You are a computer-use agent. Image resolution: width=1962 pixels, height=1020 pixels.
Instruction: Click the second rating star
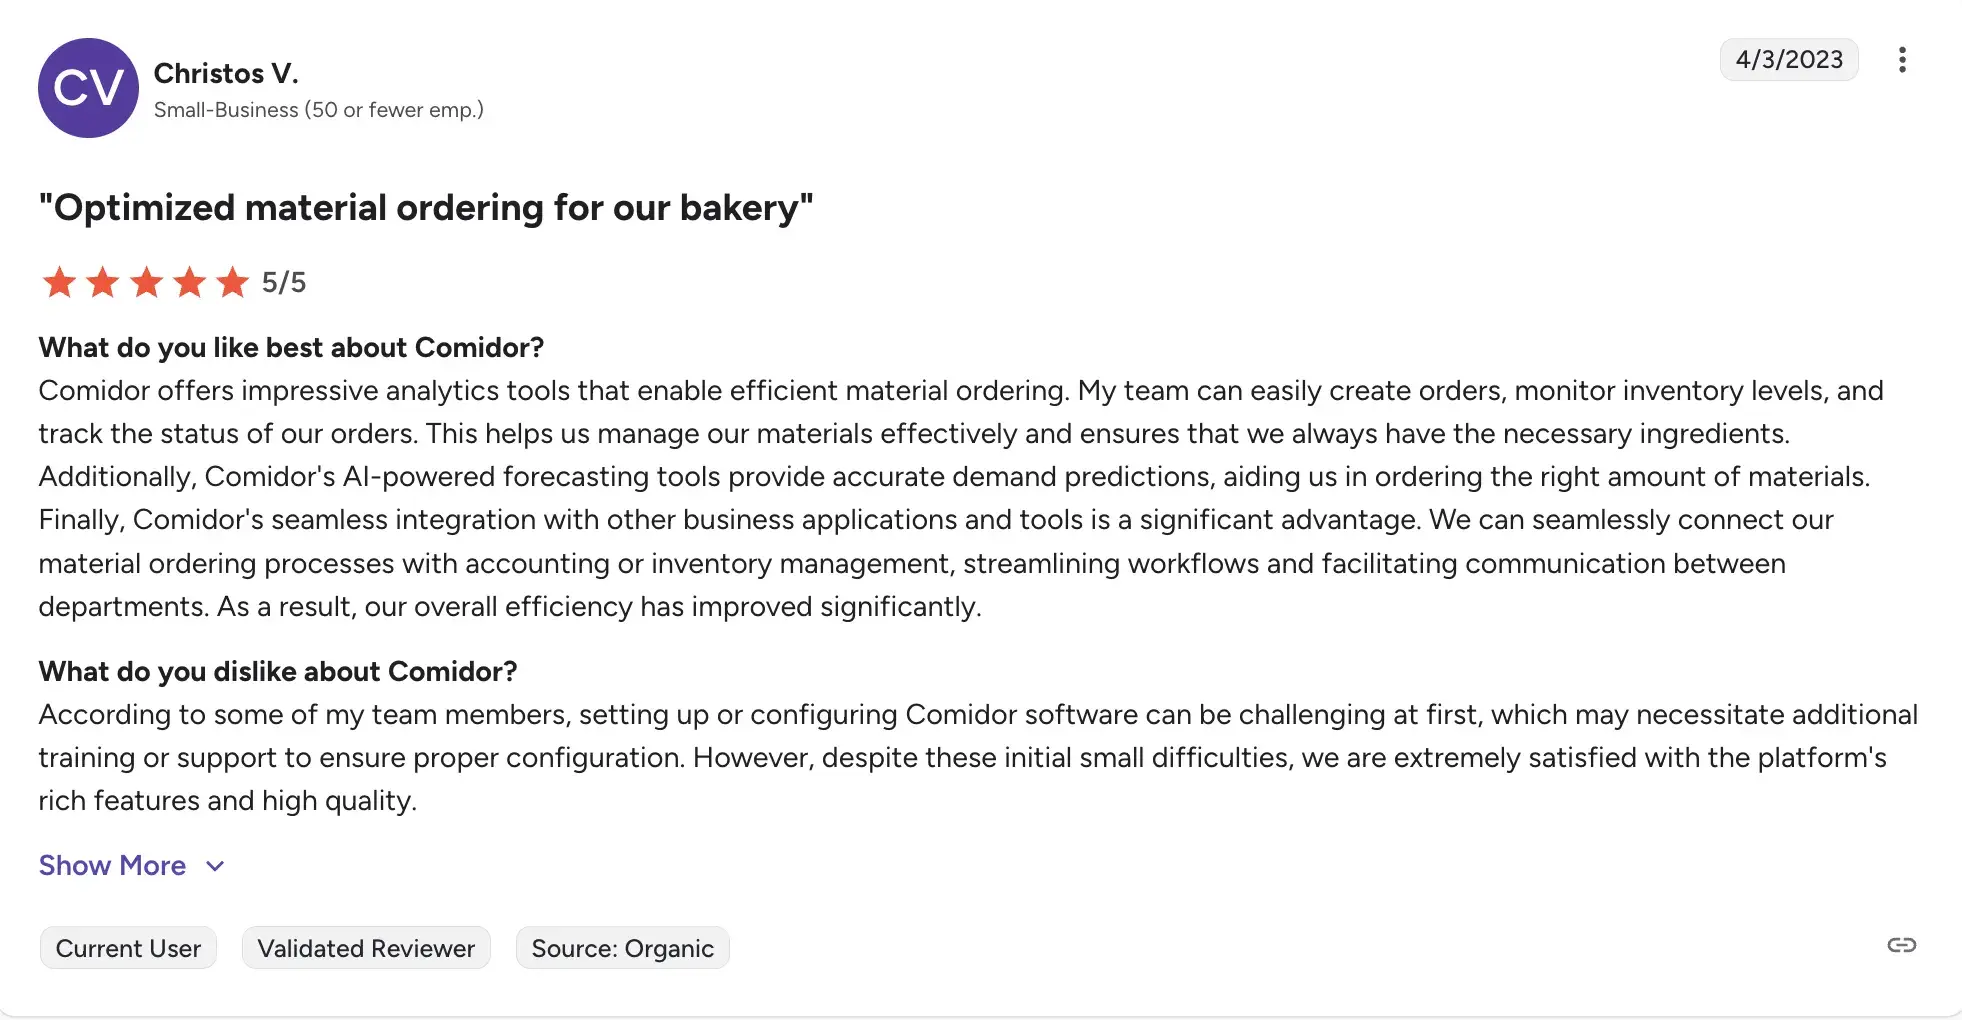pyautogui.click(x=103, y=283)
